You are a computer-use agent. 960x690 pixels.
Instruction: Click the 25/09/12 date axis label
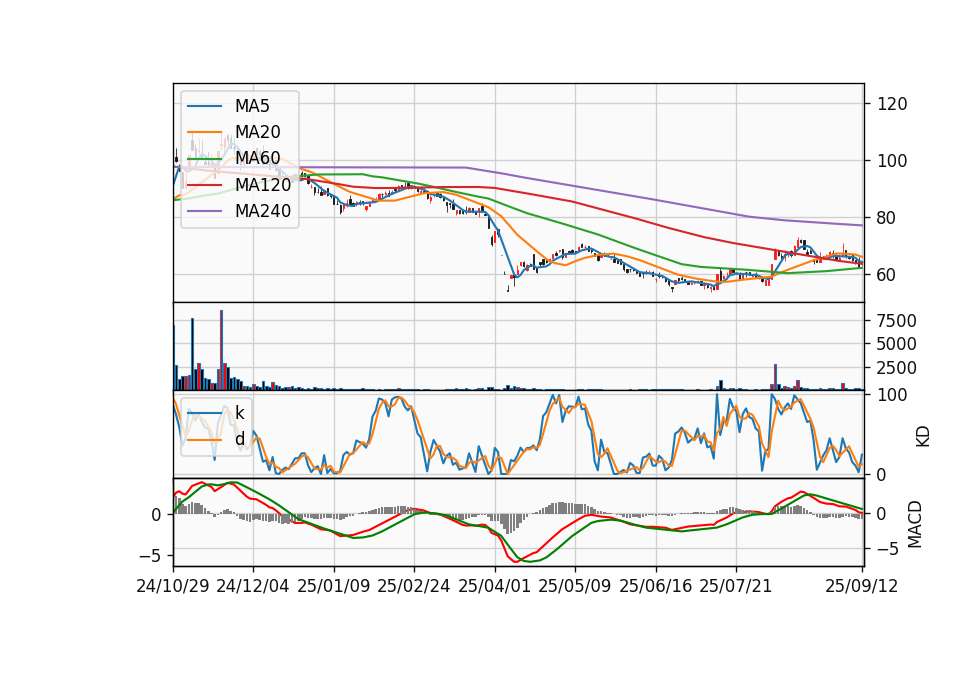click(x=861, y=586)
